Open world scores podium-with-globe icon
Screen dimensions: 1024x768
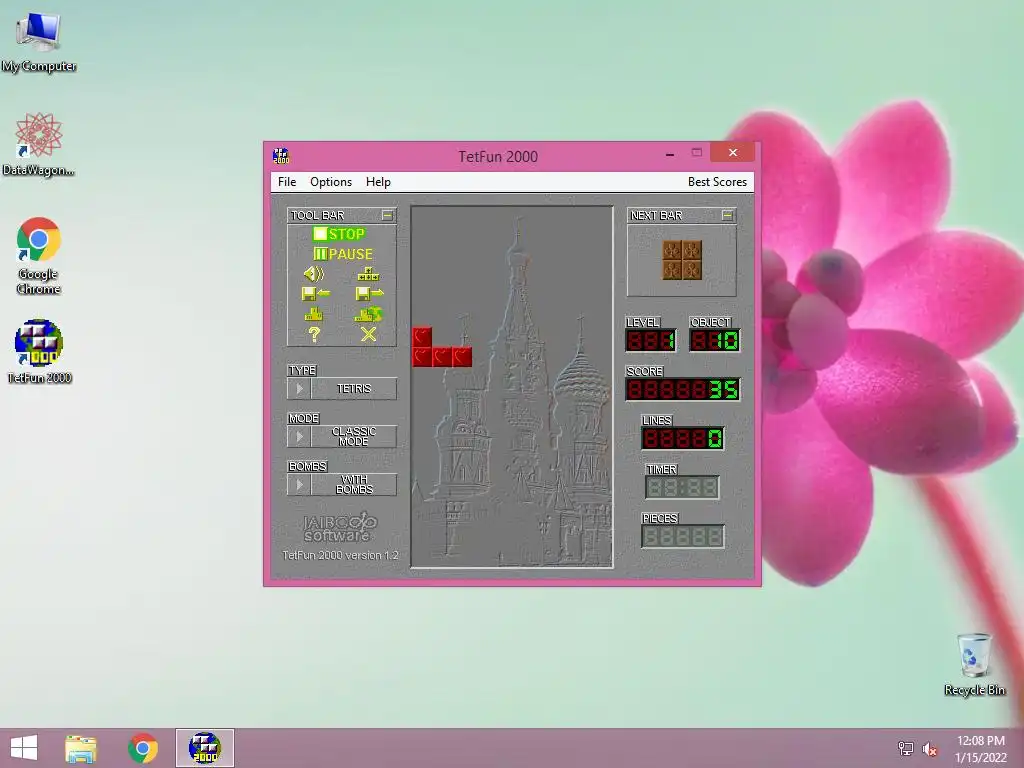coord(368,314)
